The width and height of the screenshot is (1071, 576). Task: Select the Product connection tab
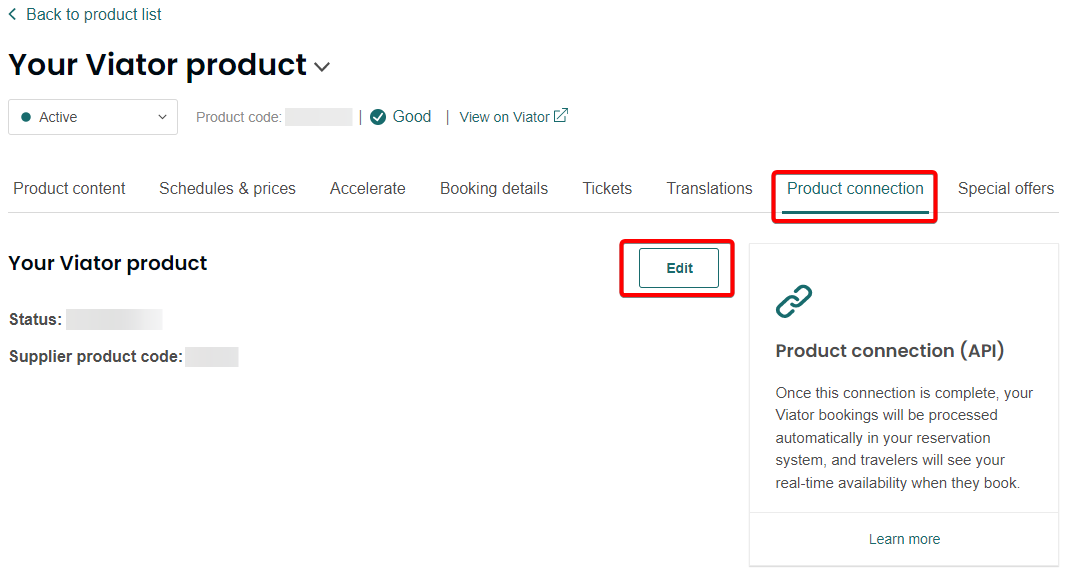click(855, 189)
